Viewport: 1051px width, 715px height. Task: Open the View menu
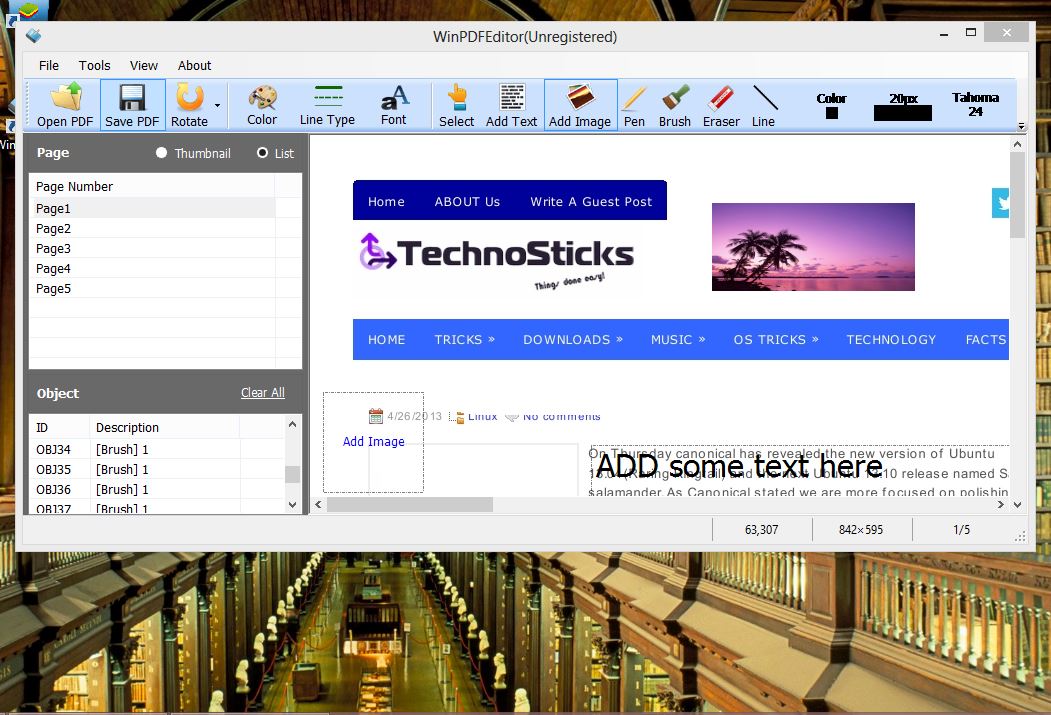143,65
